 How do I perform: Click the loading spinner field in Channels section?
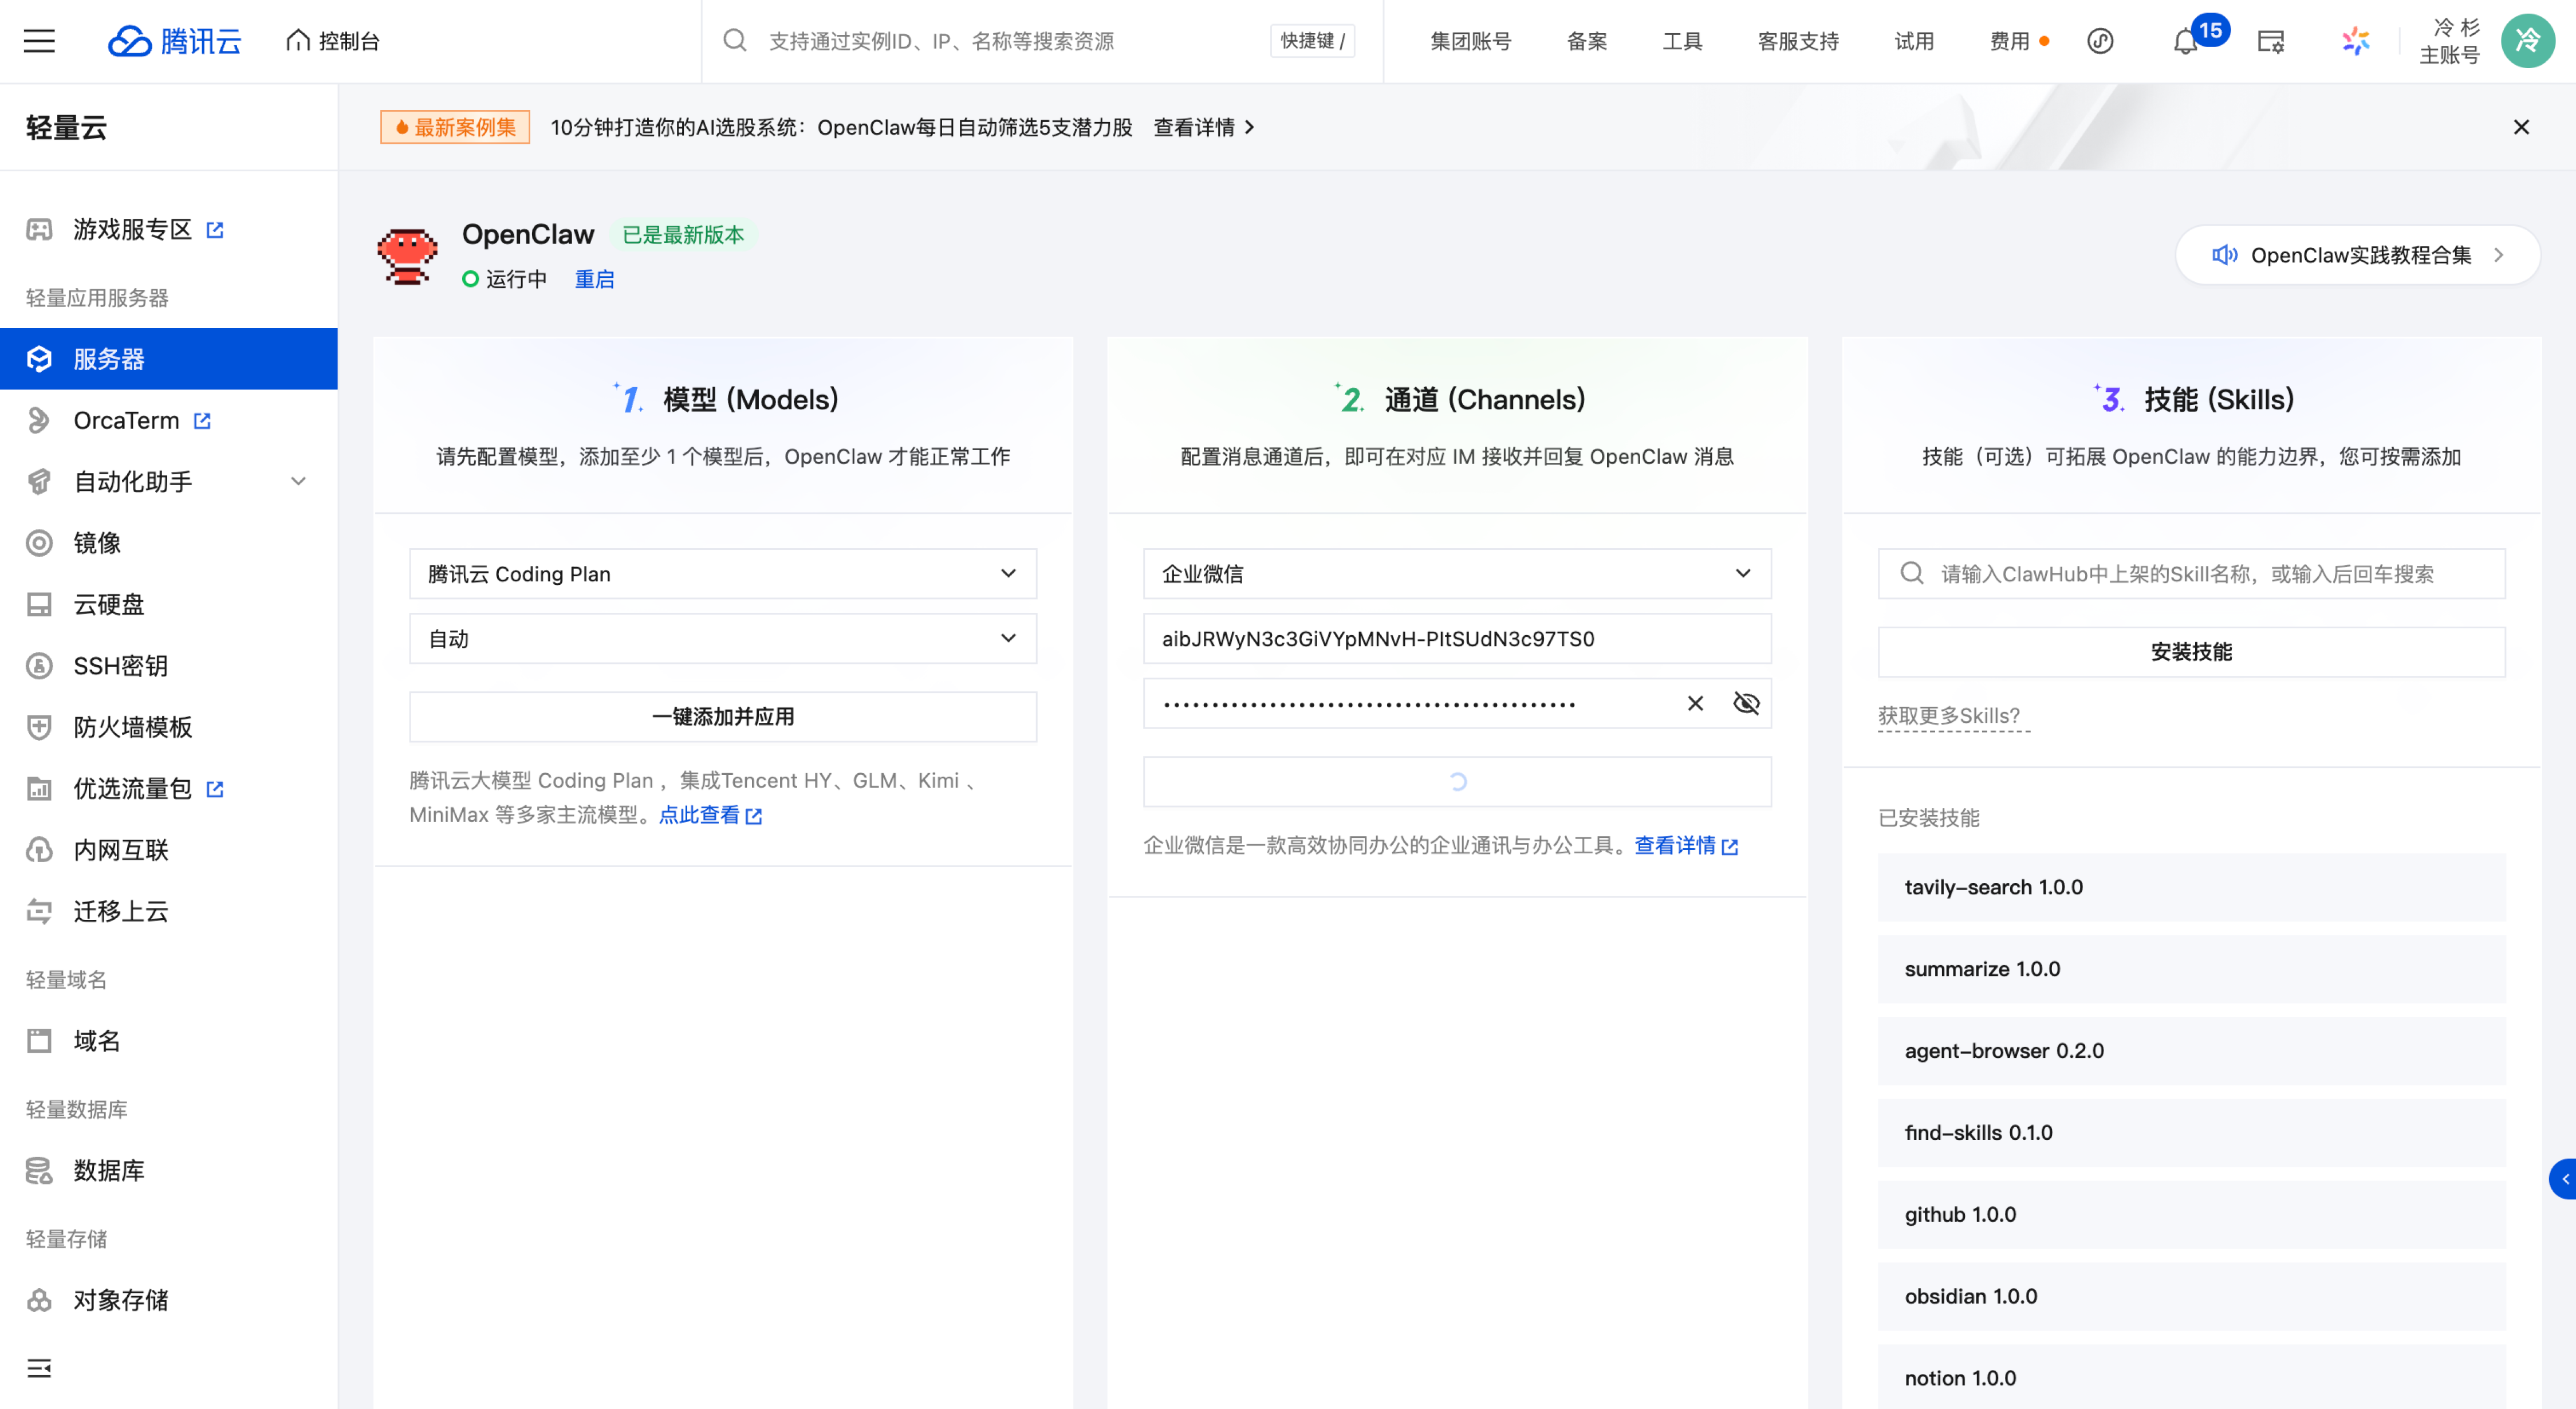(1457, 781)
